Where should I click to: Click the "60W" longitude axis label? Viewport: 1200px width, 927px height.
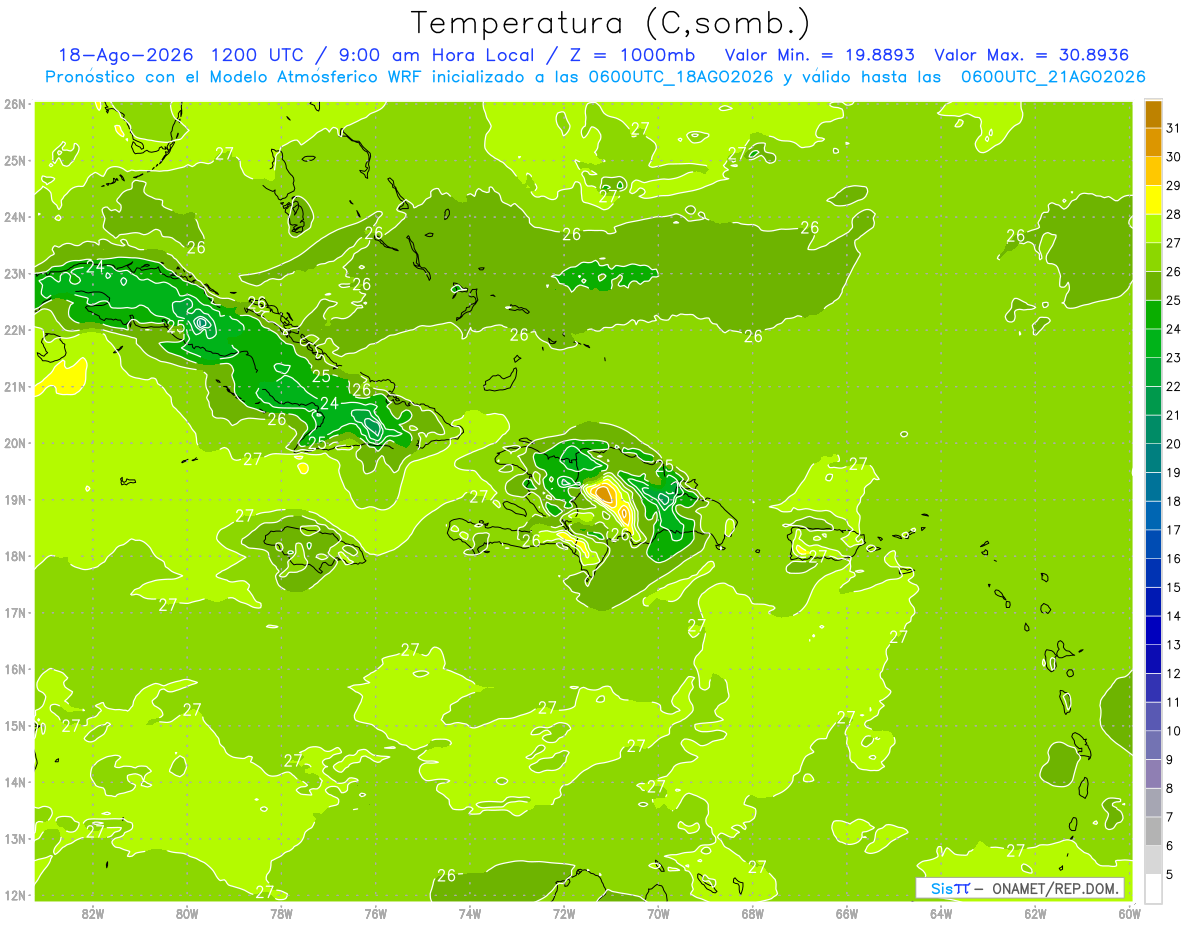(x=1129, y=912)
